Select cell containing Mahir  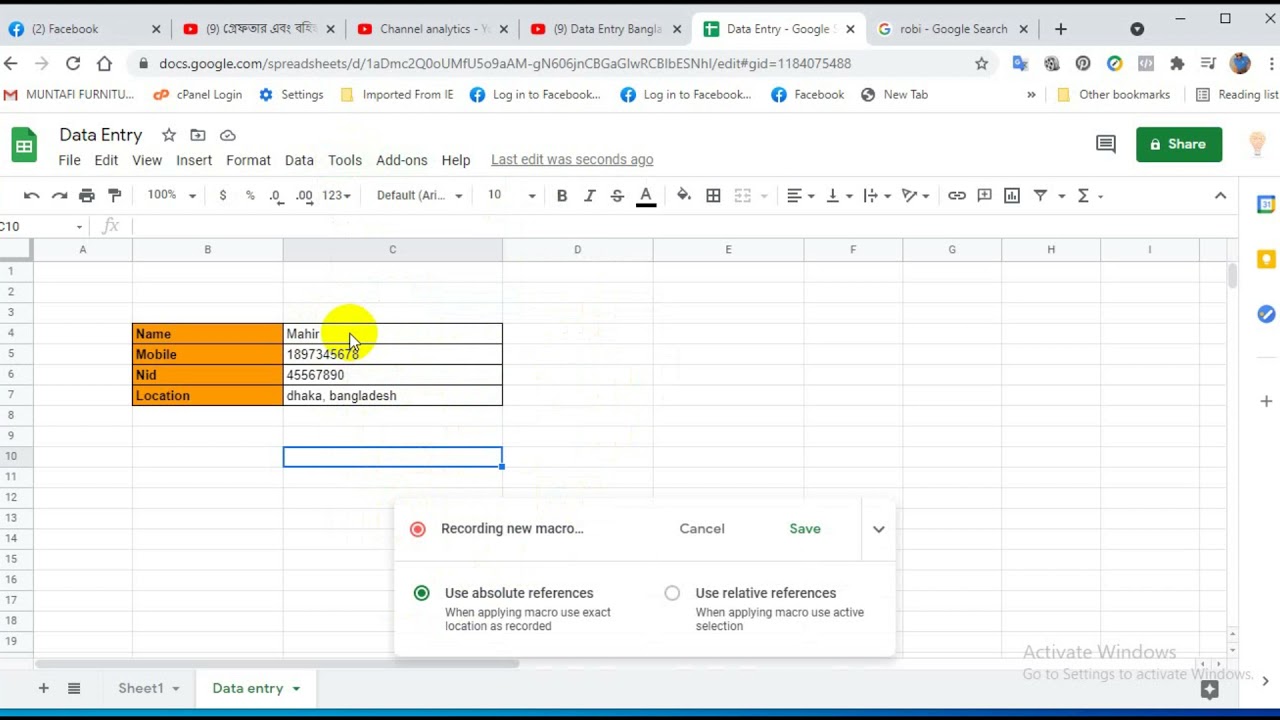392,334
